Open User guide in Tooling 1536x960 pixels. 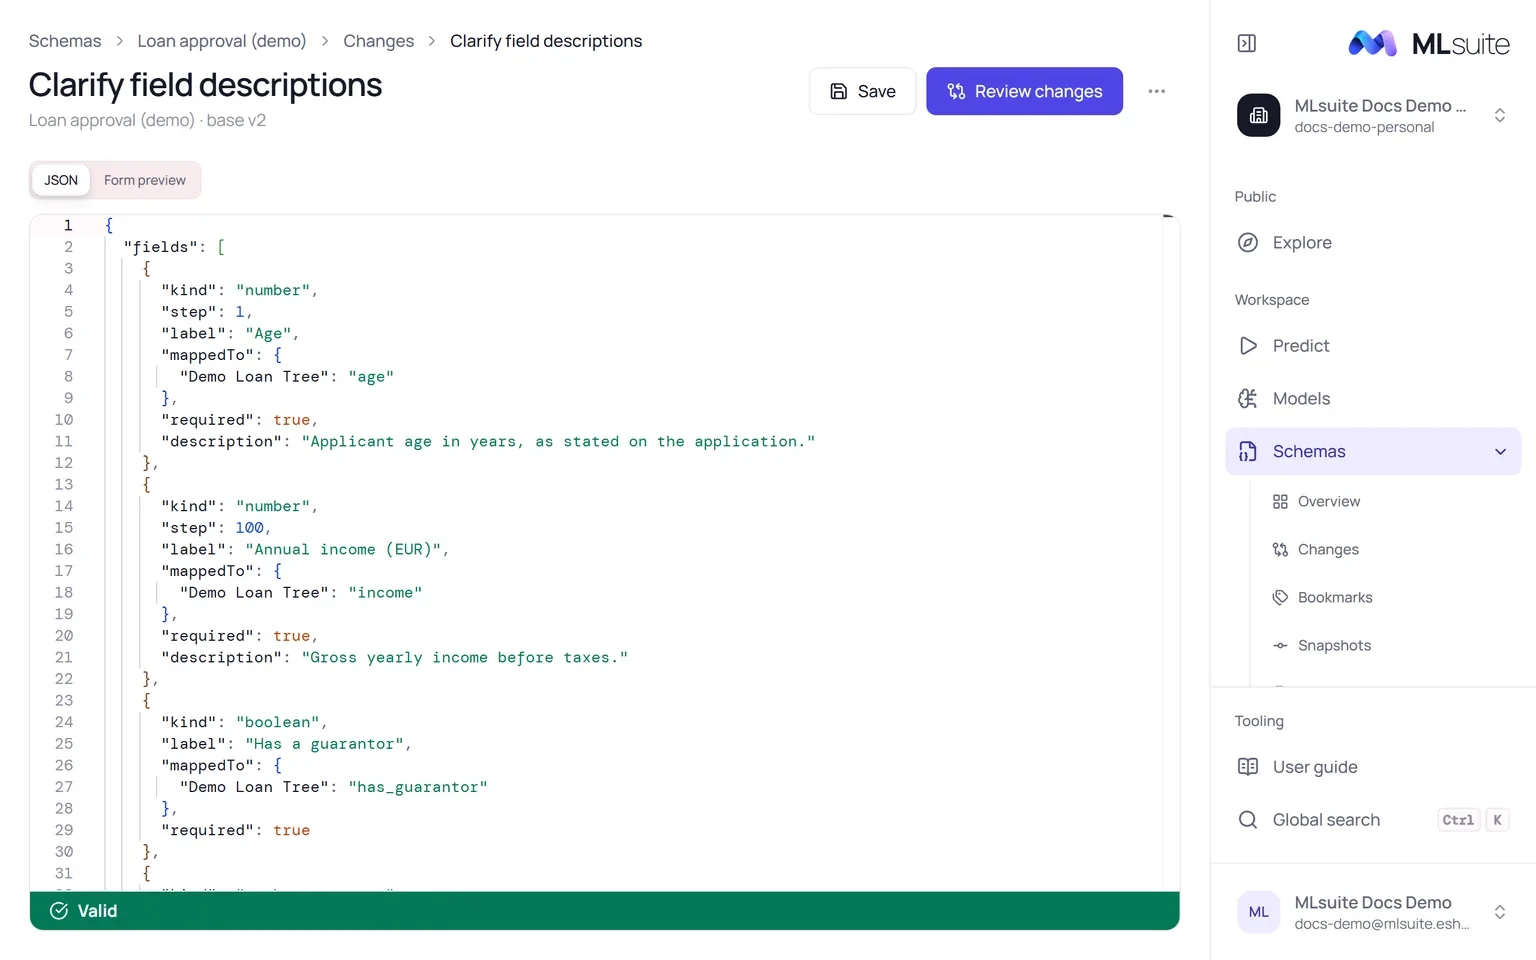(1373, 766)
